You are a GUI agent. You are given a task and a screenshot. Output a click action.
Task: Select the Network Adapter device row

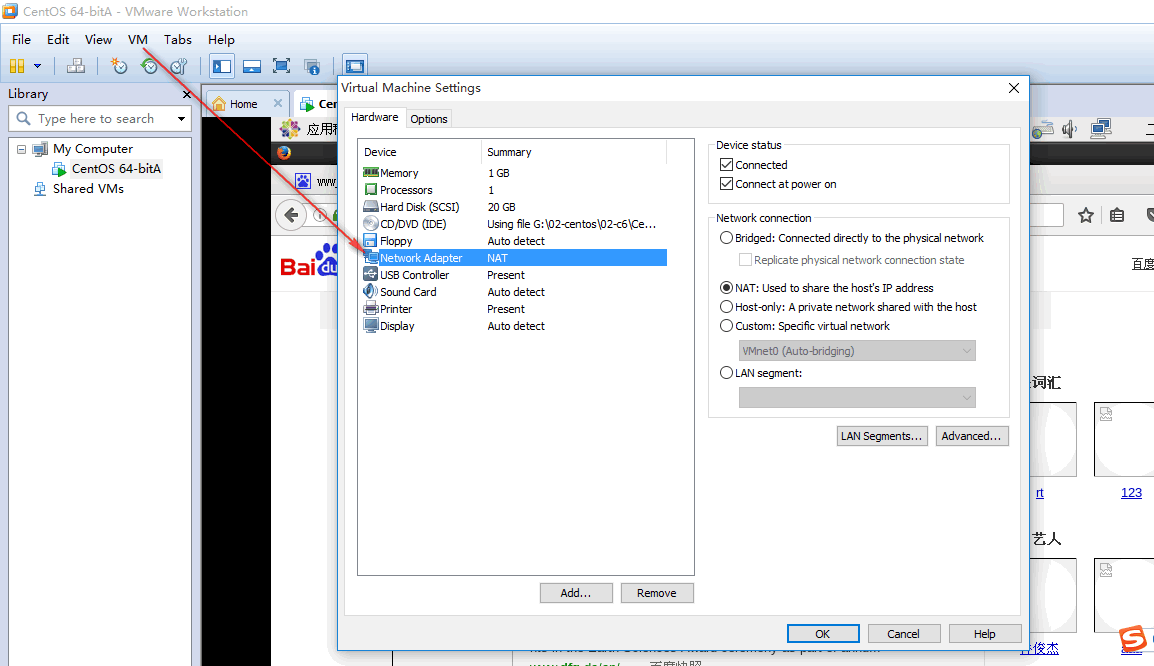pos(514,258)
